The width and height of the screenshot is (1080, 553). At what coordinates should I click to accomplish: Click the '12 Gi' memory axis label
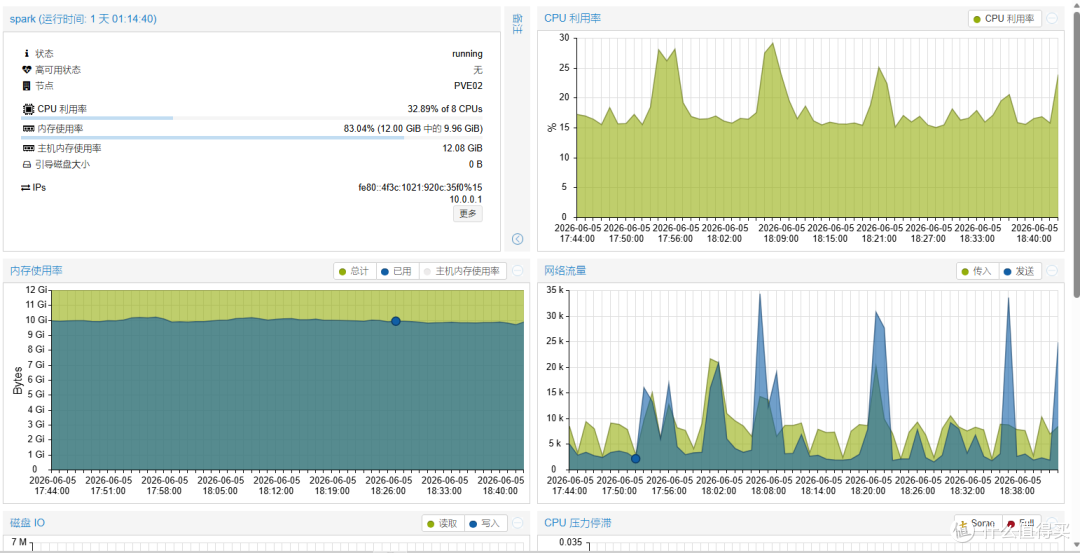[37, 290]
